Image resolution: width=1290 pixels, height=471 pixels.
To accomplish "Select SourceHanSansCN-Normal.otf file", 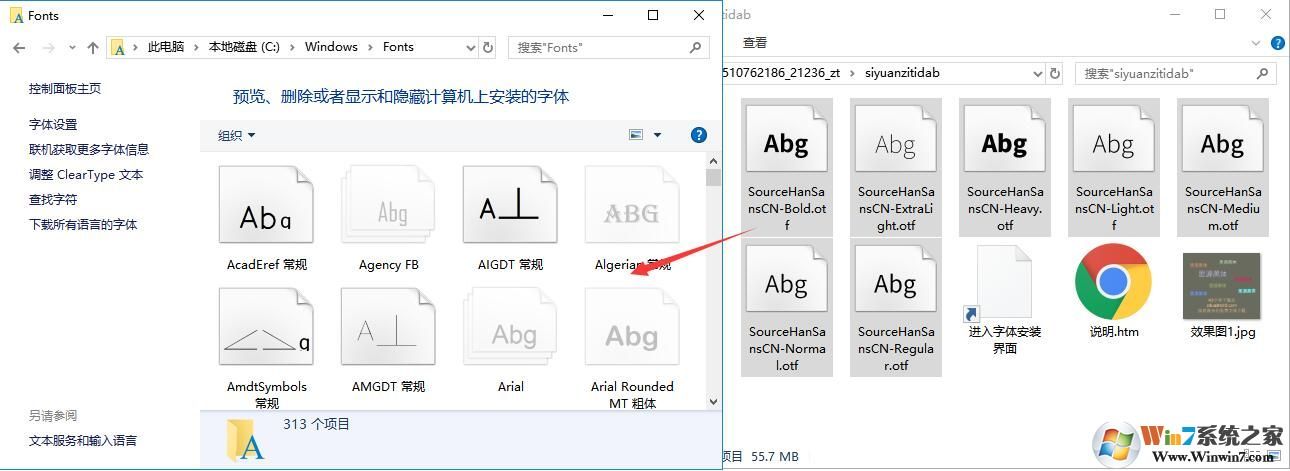I will pos(786,307).
